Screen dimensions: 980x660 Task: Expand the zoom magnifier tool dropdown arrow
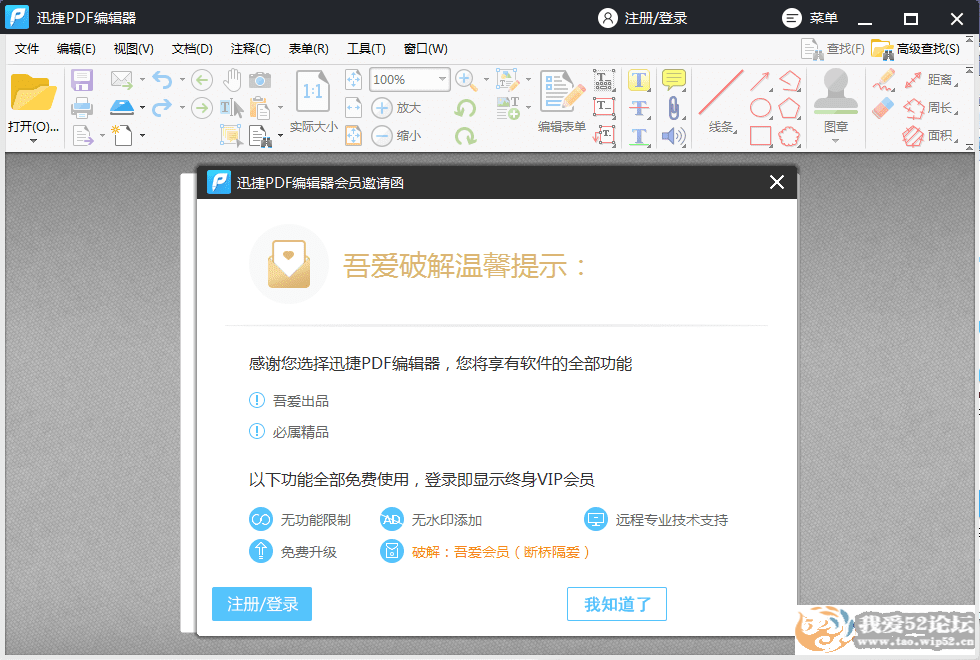[486, 80]
